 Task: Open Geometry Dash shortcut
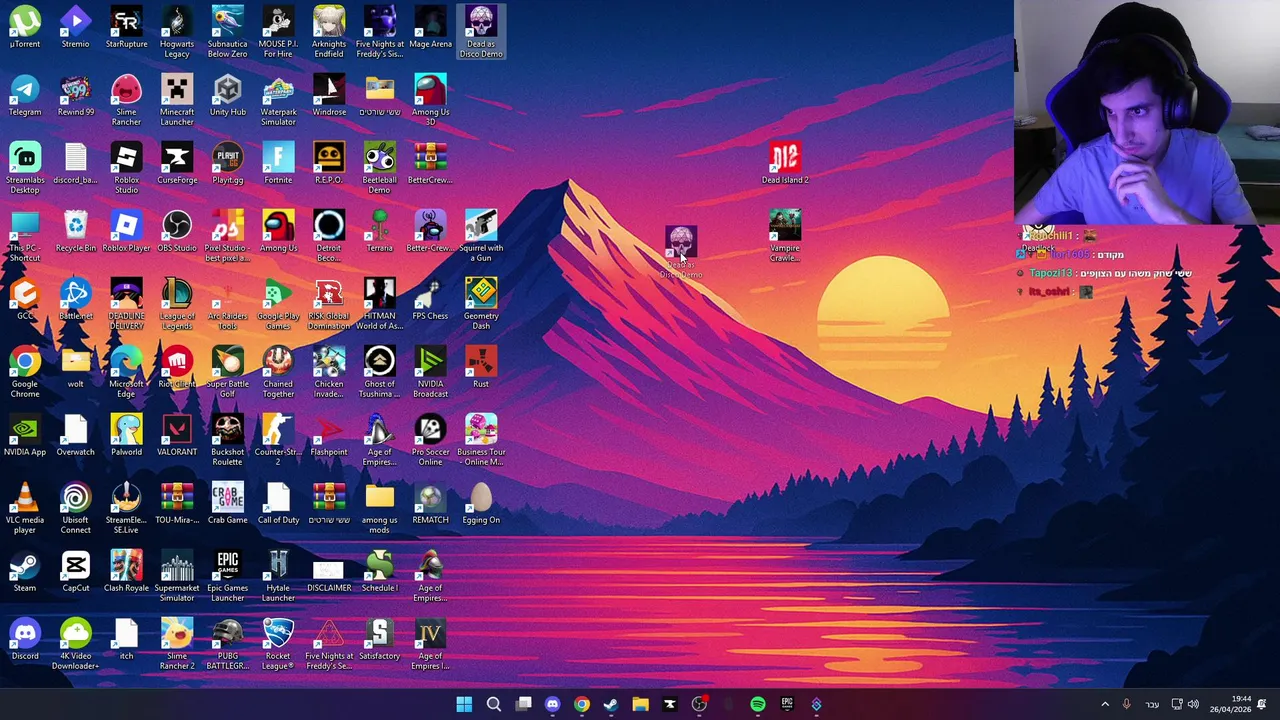click(x=481, y=304)
